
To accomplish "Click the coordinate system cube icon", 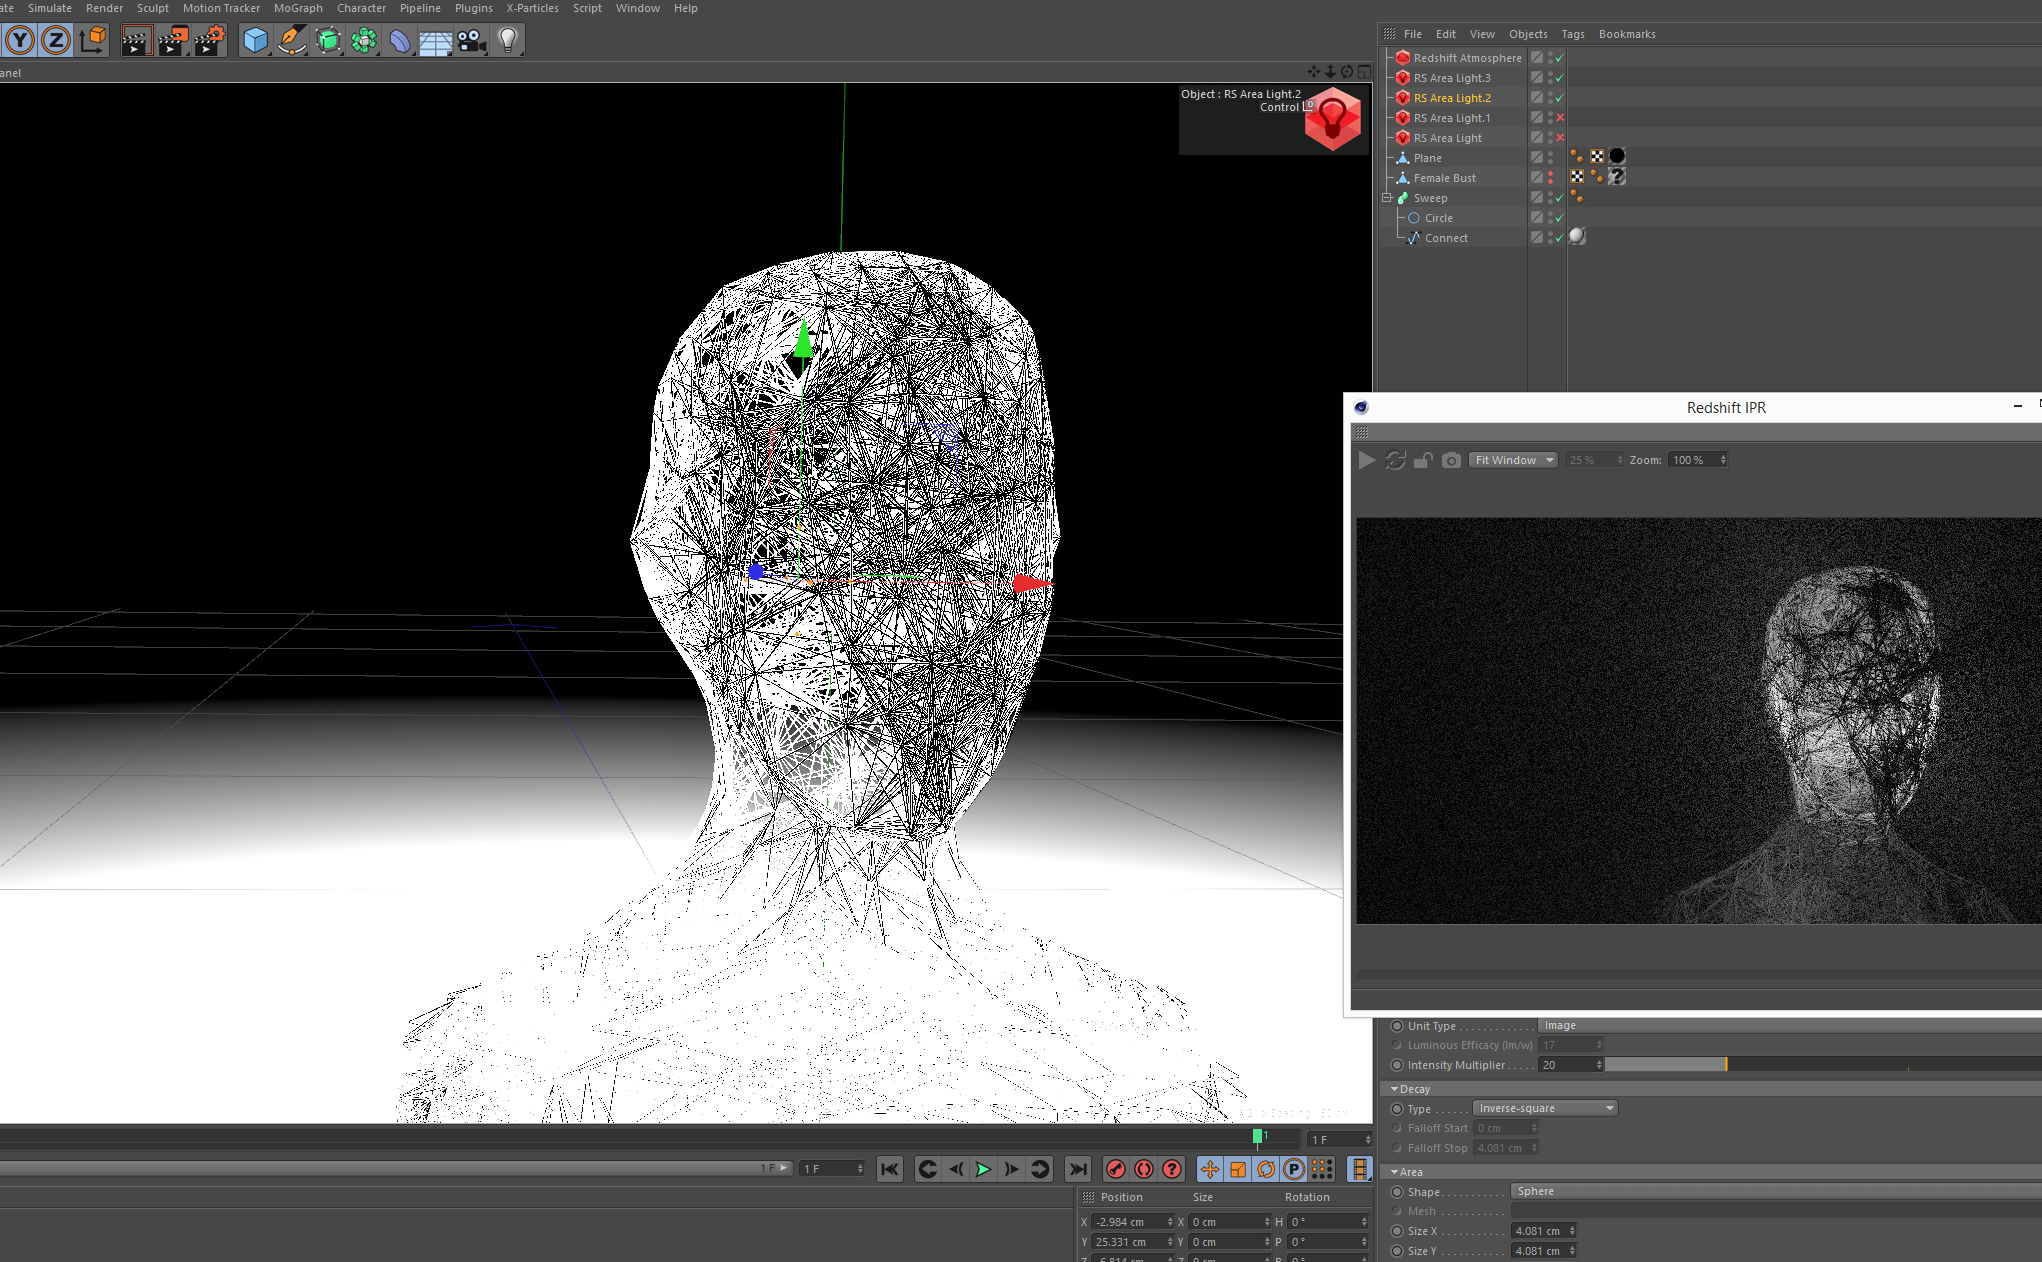I will pyautogui.click(x=93, y=40).
